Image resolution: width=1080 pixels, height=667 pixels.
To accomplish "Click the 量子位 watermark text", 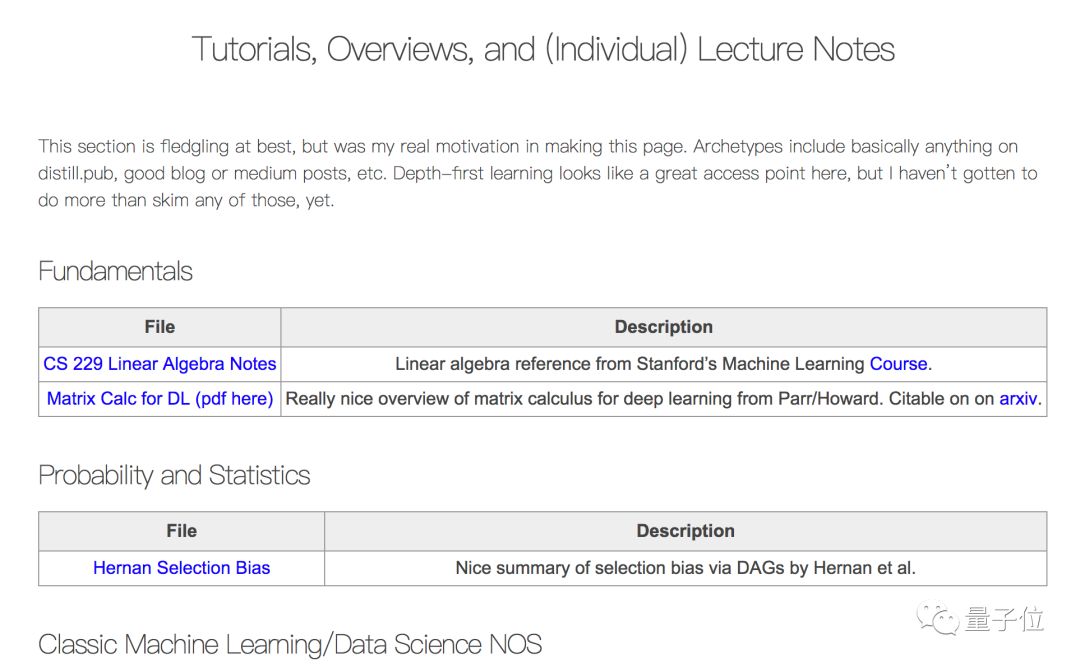I will point(1004,619).
